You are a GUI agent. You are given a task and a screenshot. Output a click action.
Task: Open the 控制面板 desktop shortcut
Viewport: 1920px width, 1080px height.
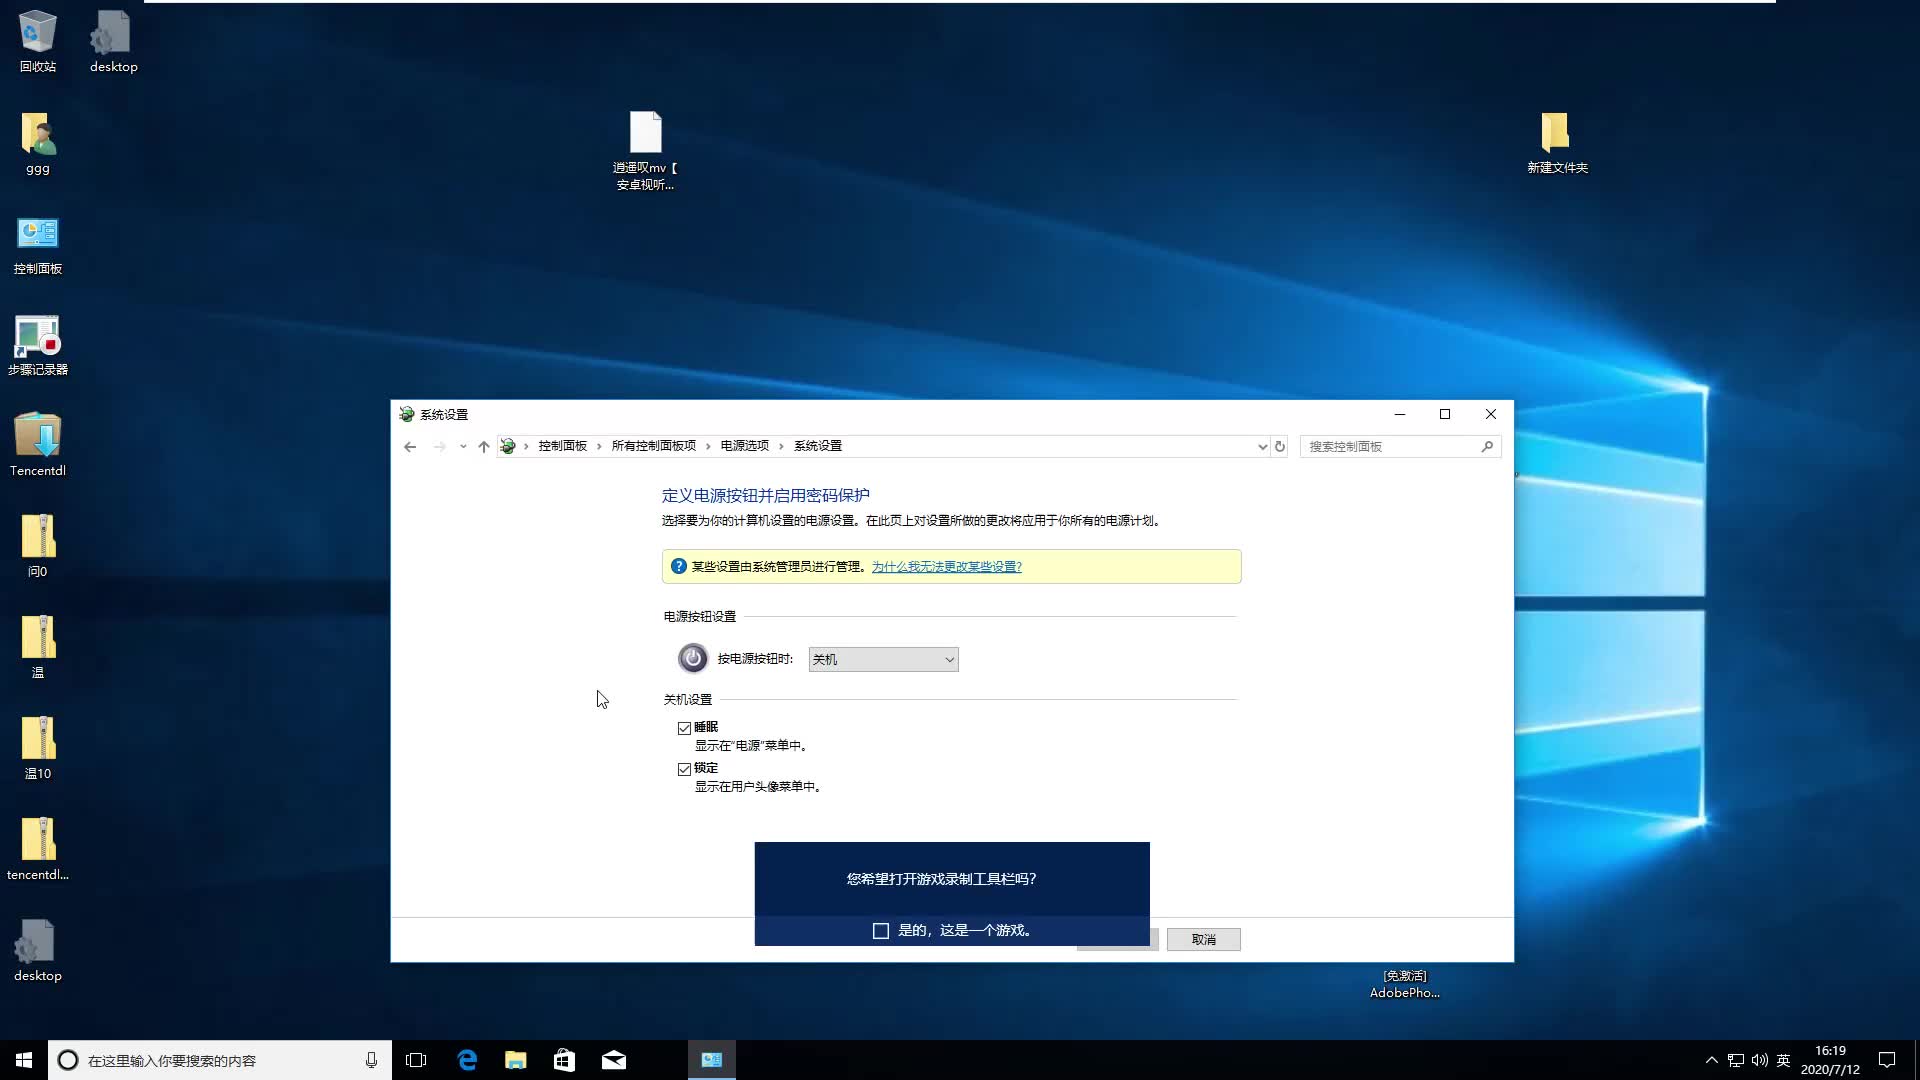click(x=37, y=245)
